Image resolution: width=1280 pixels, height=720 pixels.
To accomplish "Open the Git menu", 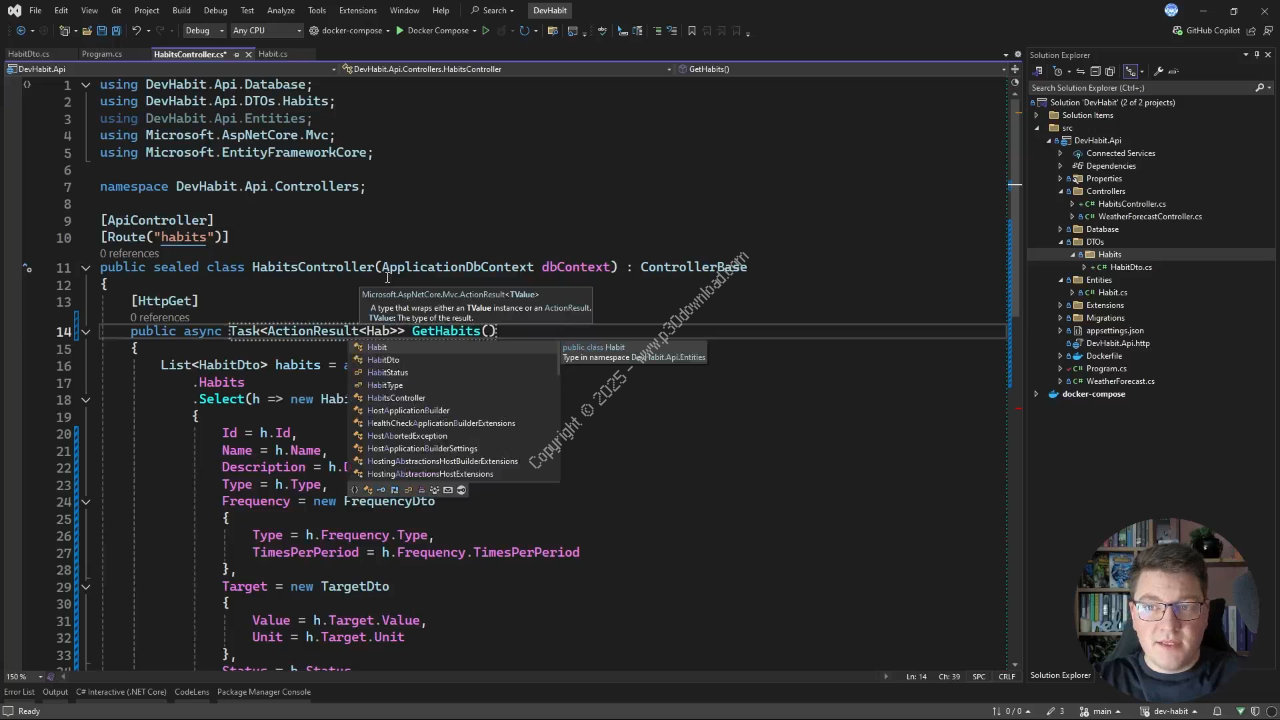I will pyautogui.click(x=116, y=10).
